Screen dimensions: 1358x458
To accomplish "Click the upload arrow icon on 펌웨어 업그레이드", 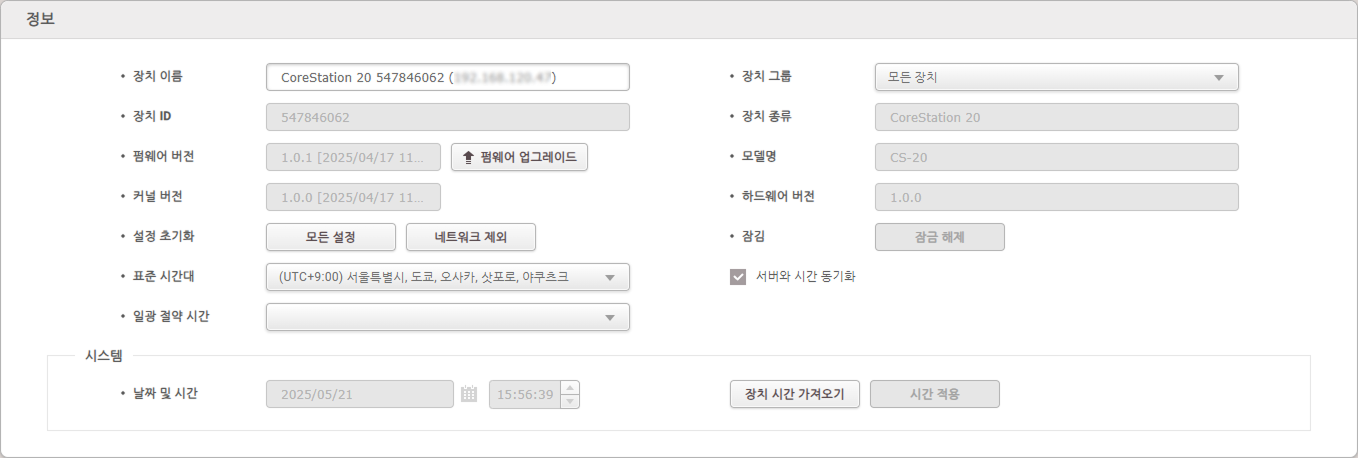I will click(468, 157).
